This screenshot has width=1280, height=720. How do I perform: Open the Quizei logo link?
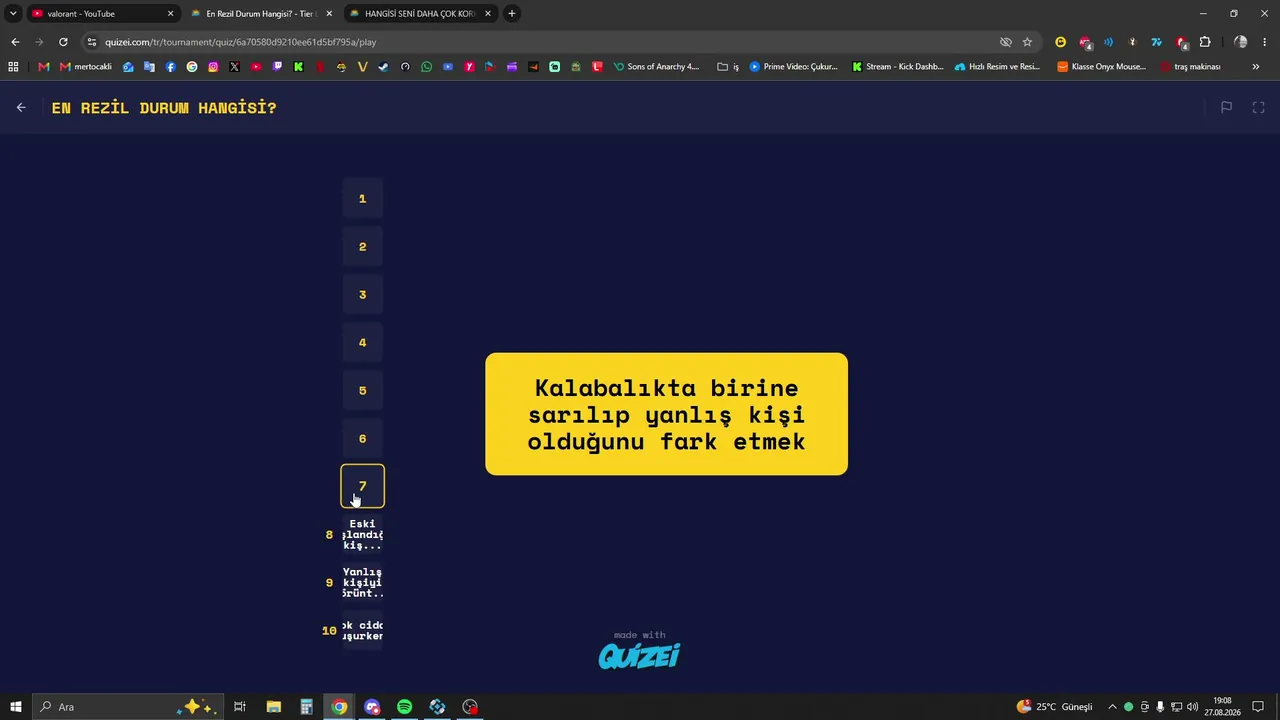pos(639,655)
